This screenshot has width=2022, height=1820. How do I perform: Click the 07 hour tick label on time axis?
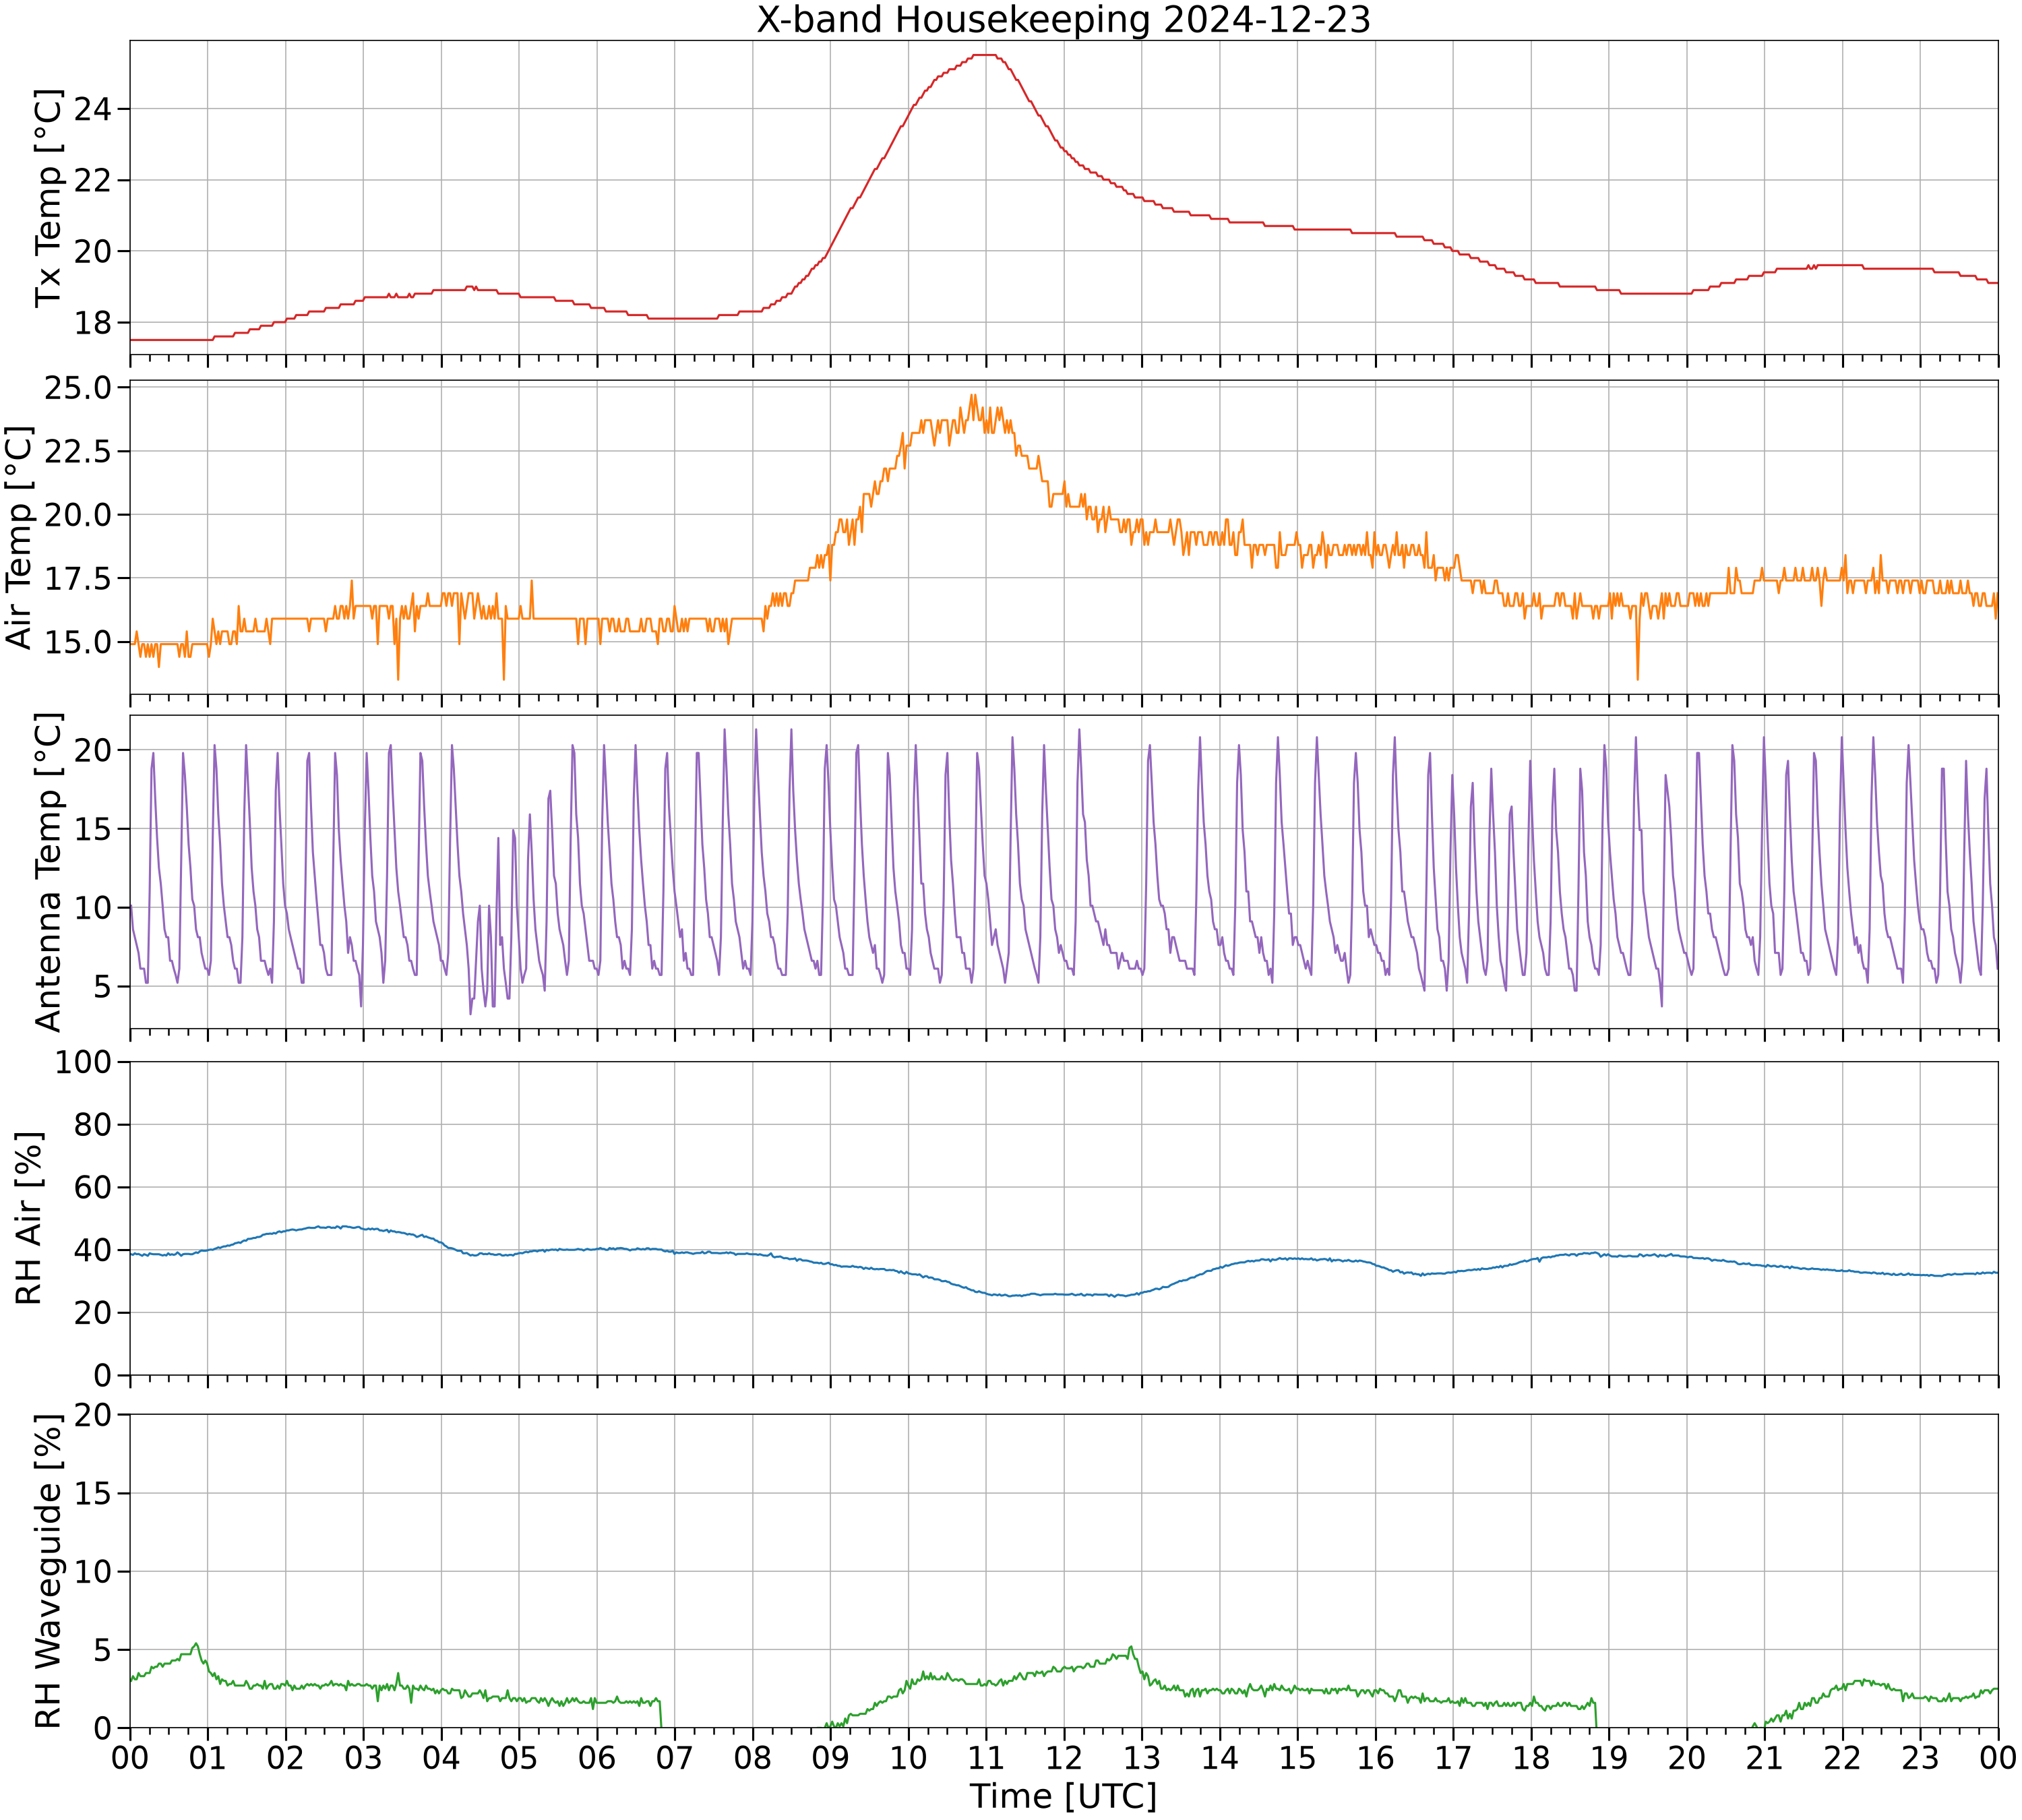675,1757
